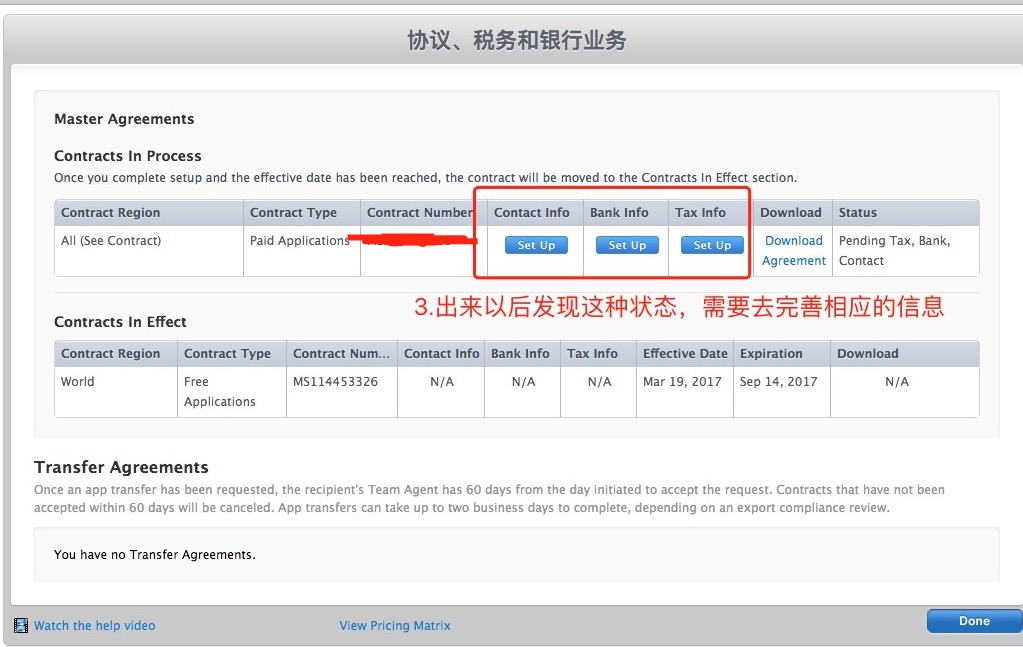Select contract number MS114453326 cell
1023x647 pixels.
335,382
